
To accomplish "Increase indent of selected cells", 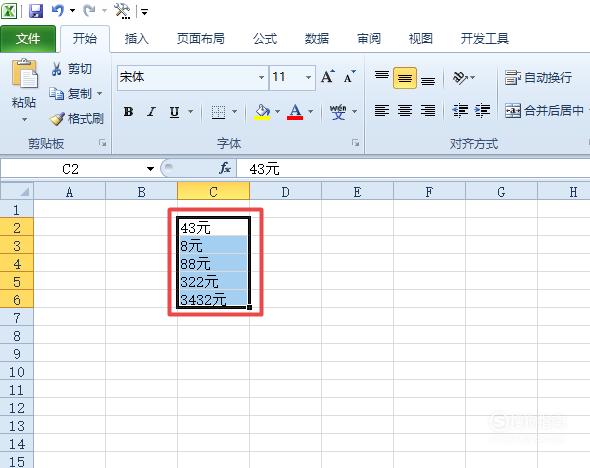I will tap(482, 111).
